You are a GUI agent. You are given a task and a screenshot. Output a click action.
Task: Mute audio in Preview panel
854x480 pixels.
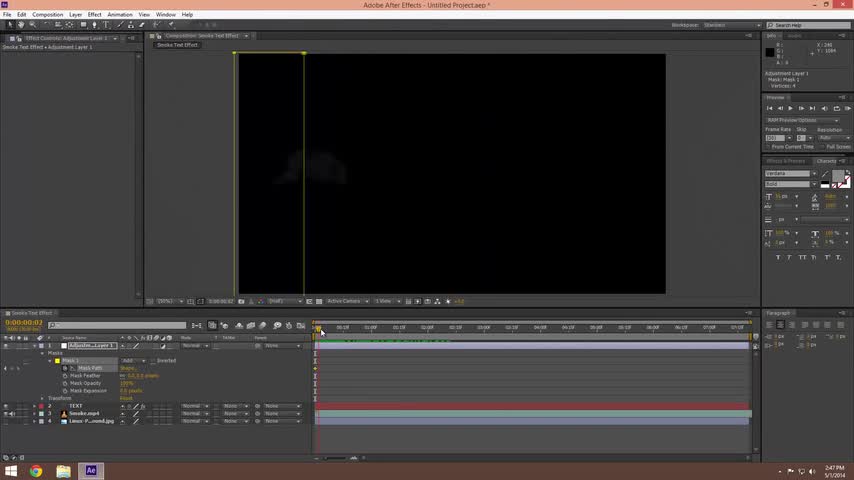[x=825, y=108]
